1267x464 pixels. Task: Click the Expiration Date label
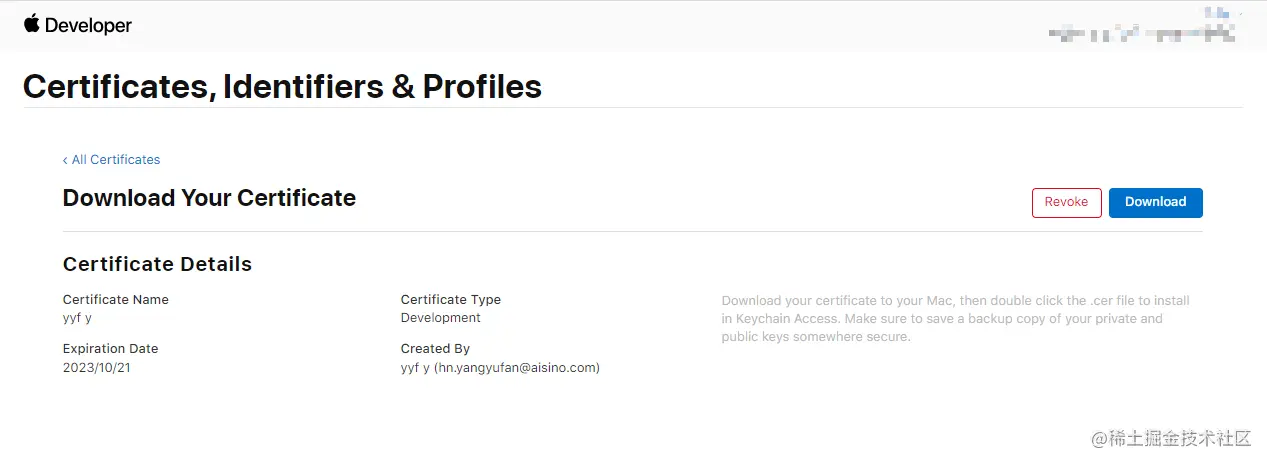click(x=110, y=349)
